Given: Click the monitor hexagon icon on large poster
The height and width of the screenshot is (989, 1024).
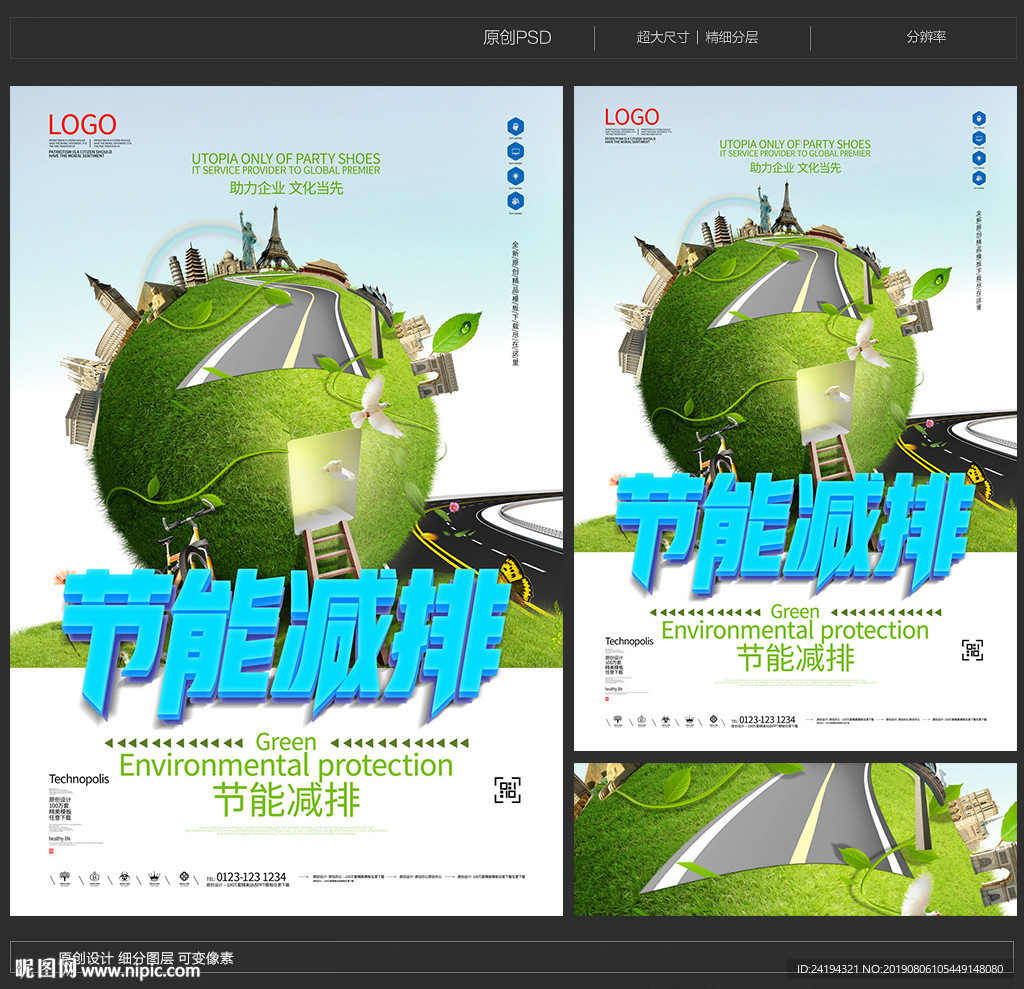Looking at the screenshot, I should (x=515, y=152).
